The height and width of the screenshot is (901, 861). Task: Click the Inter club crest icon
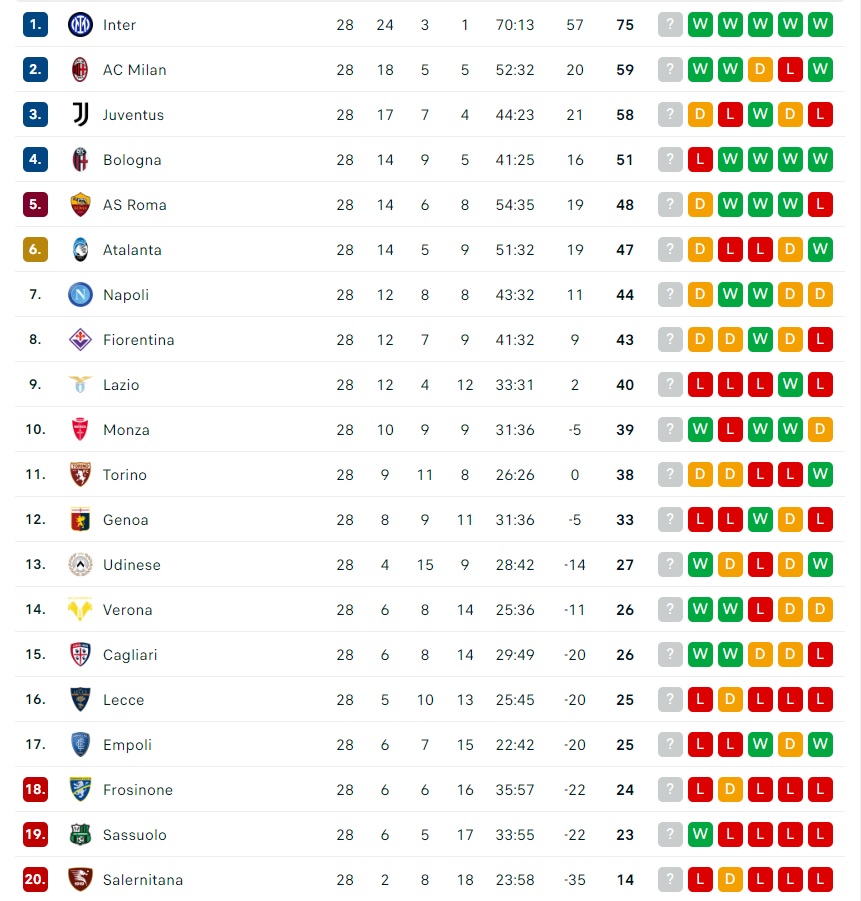(80, 25)
